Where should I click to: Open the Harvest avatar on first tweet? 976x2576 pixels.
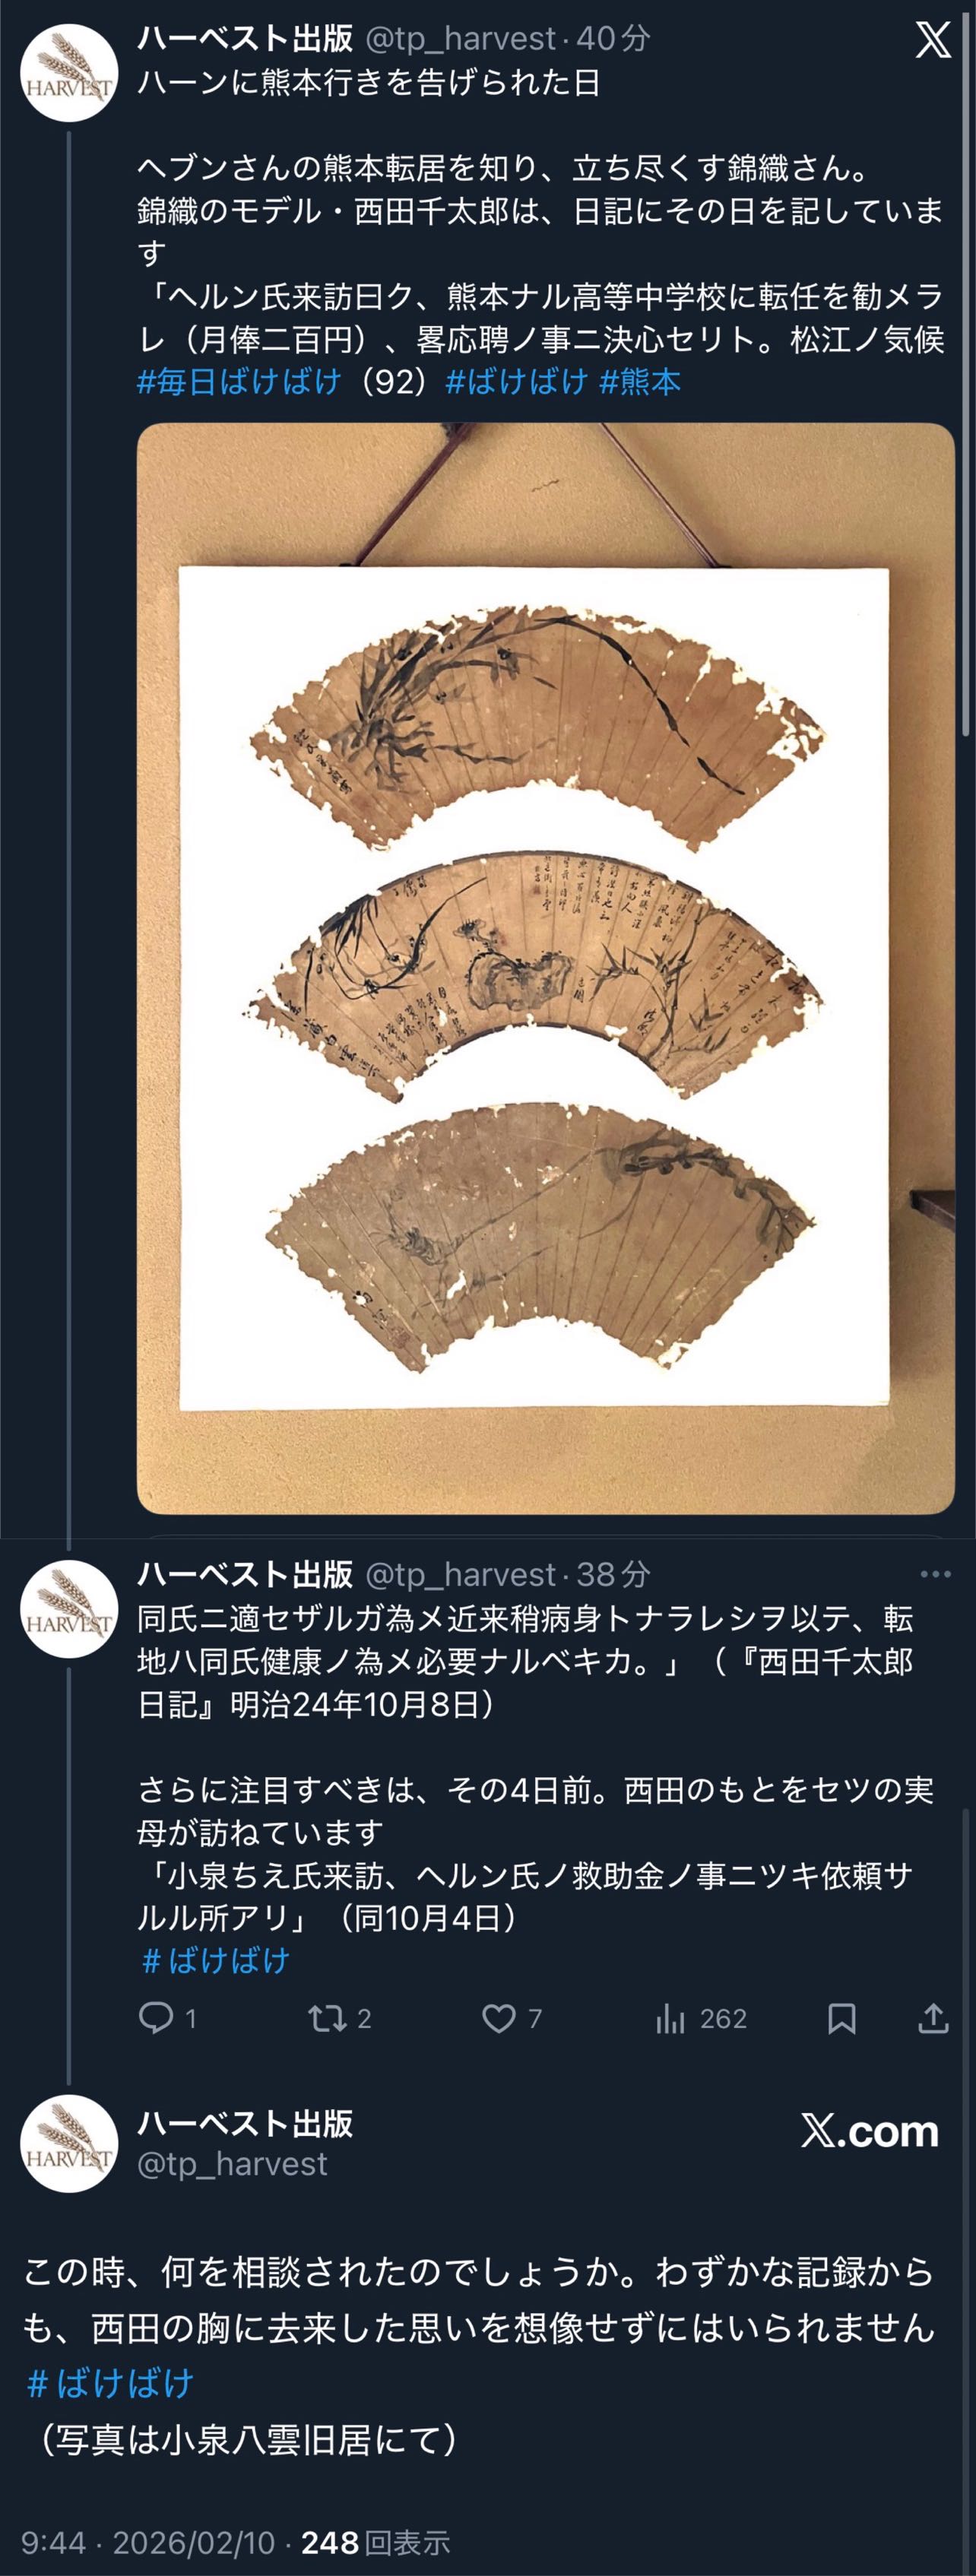(x=69, y=73)
